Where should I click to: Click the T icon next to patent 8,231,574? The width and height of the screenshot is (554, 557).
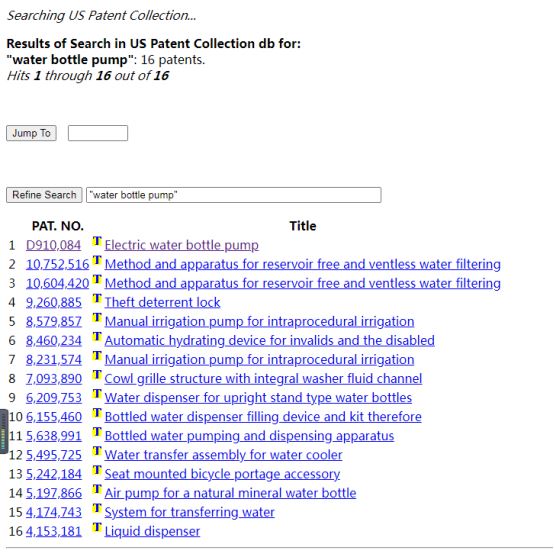pos(97,356)
